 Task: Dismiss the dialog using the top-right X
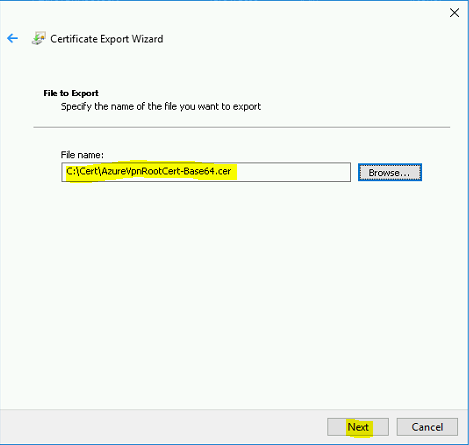point(454,13)
